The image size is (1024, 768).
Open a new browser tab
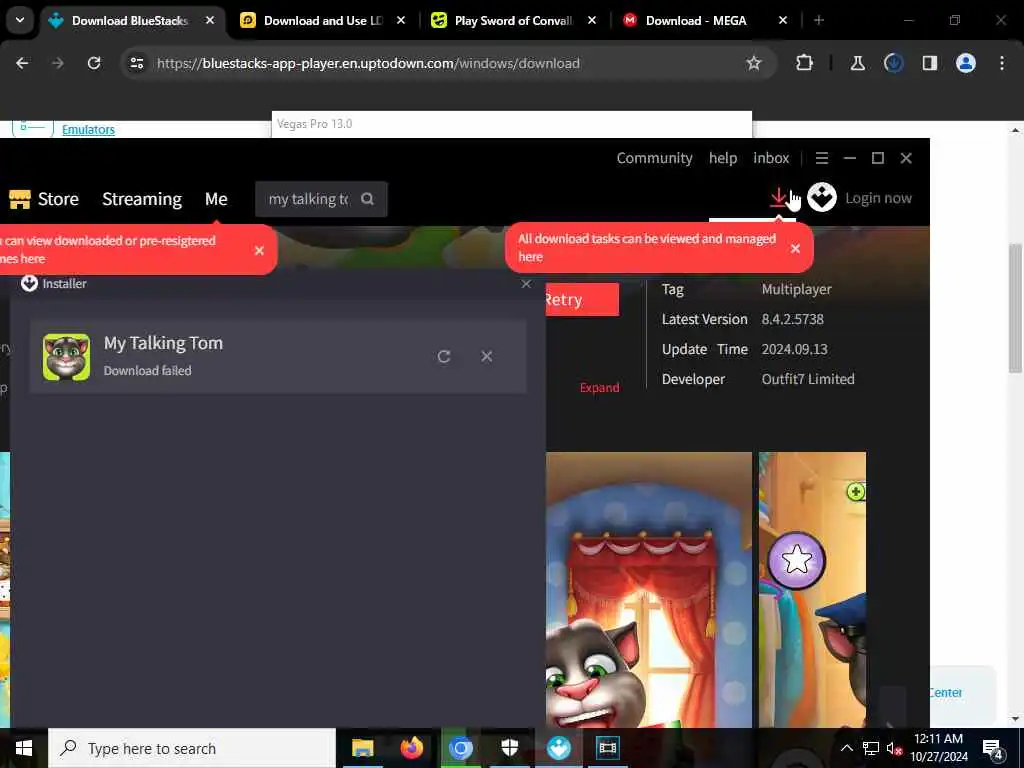coord(818,21)
